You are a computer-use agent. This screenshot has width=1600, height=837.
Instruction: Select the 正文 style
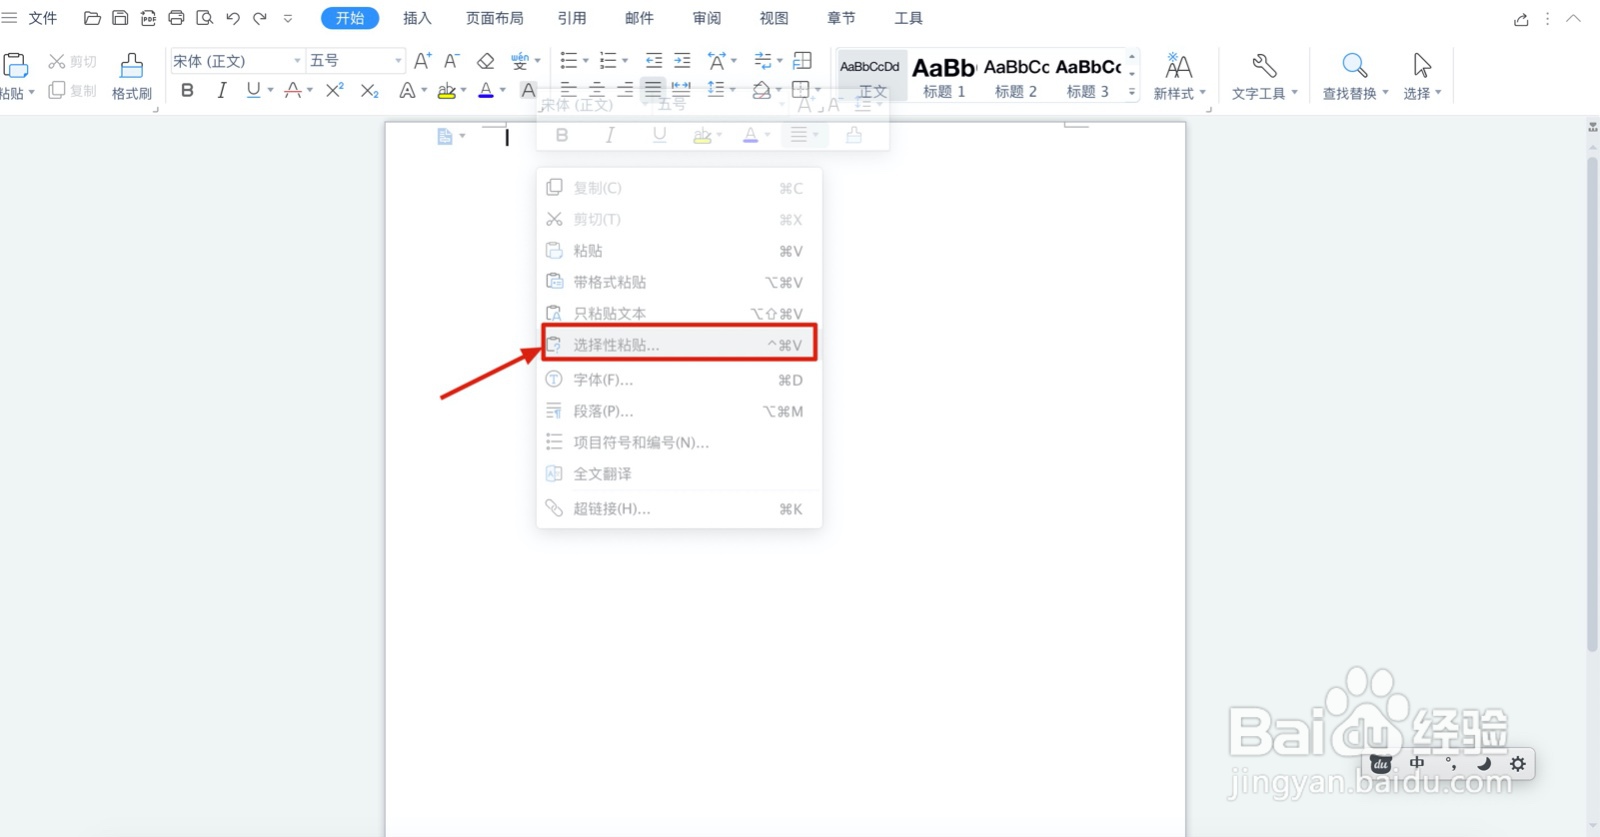tap(871, 77)
